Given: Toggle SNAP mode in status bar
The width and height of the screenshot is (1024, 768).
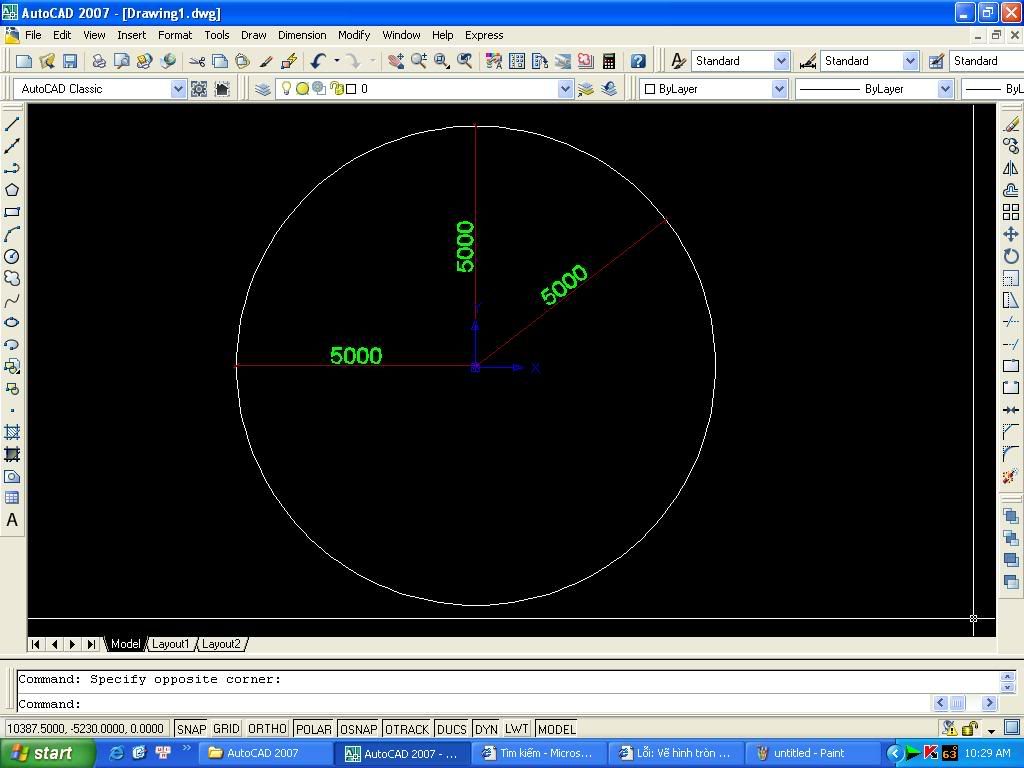Looking at the screenshot, I should coord(191,729).
